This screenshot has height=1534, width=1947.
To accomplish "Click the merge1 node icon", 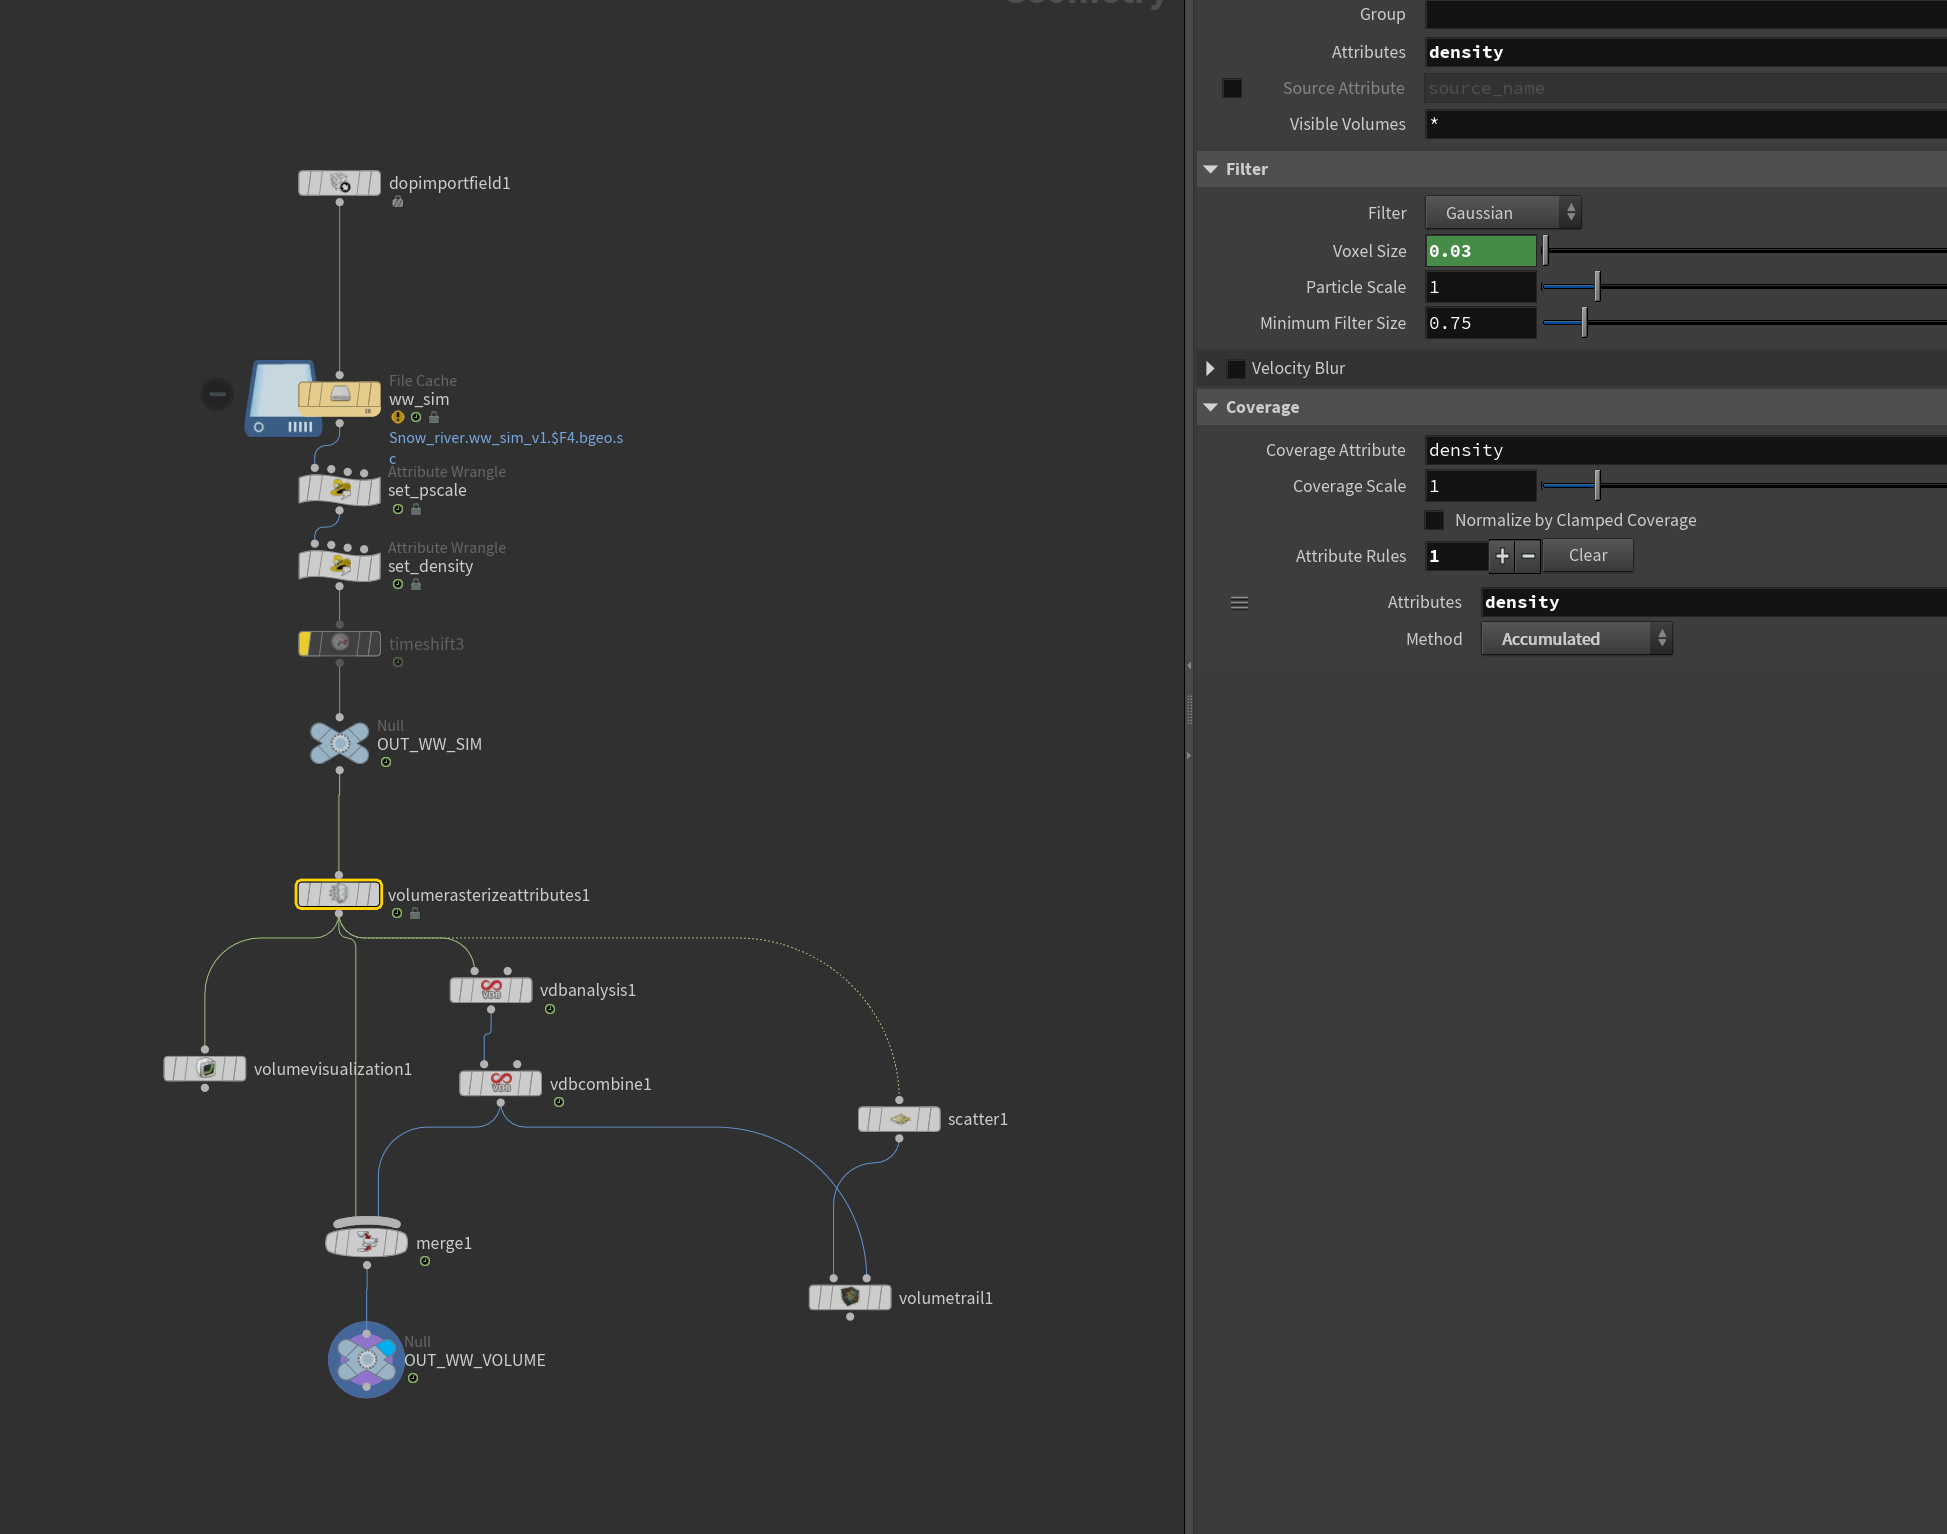I will click(x=366, y=1241).
